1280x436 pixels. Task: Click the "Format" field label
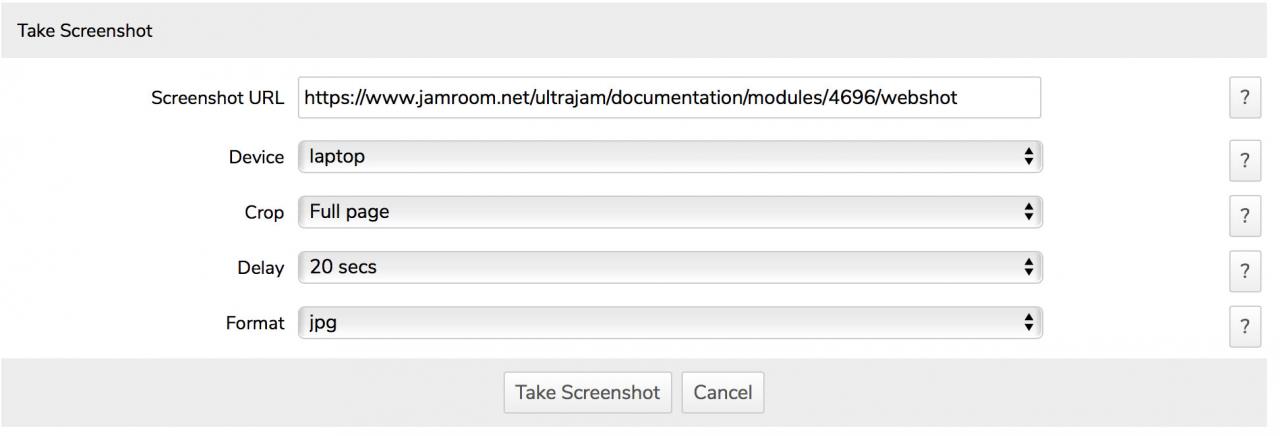[x=255, y=324]
